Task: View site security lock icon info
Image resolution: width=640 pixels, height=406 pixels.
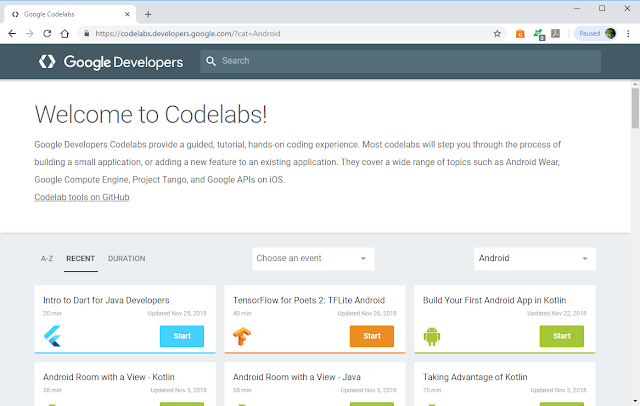Action: point(87,34)
